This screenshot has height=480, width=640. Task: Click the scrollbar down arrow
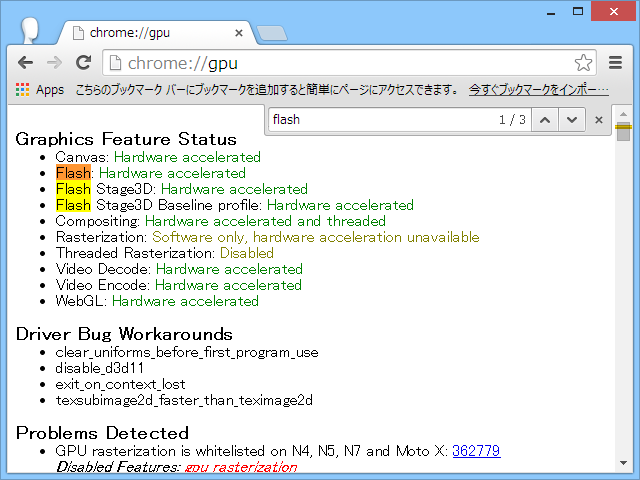623,463
